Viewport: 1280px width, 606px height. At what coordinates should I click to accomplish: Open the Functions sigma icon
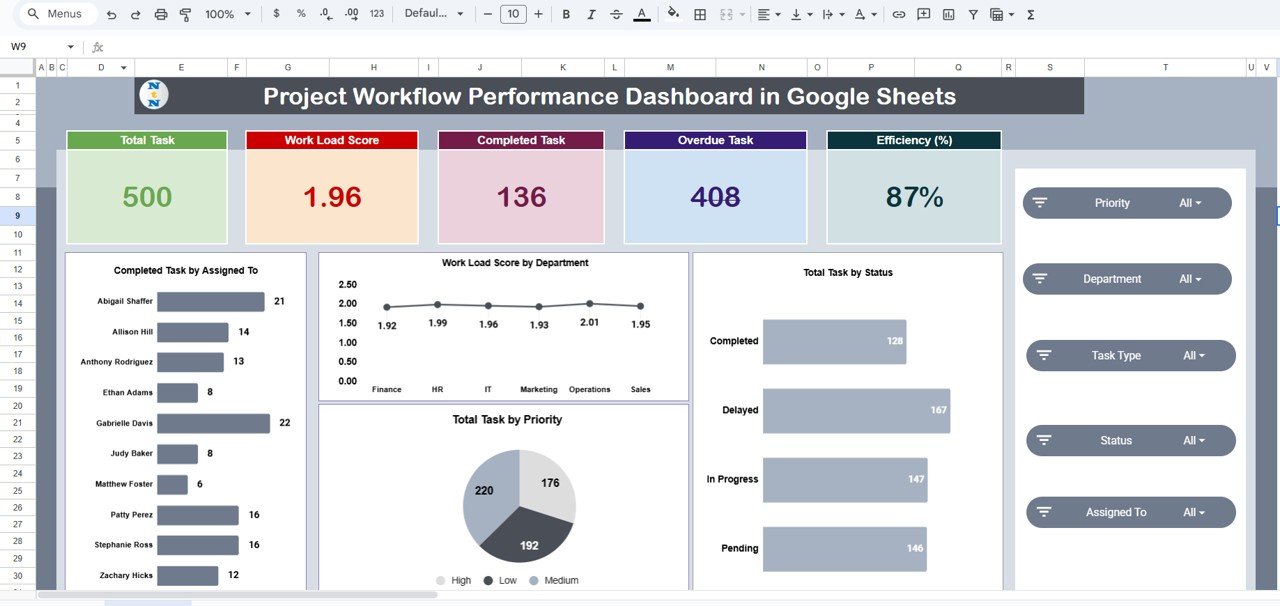coord(1029,14)
